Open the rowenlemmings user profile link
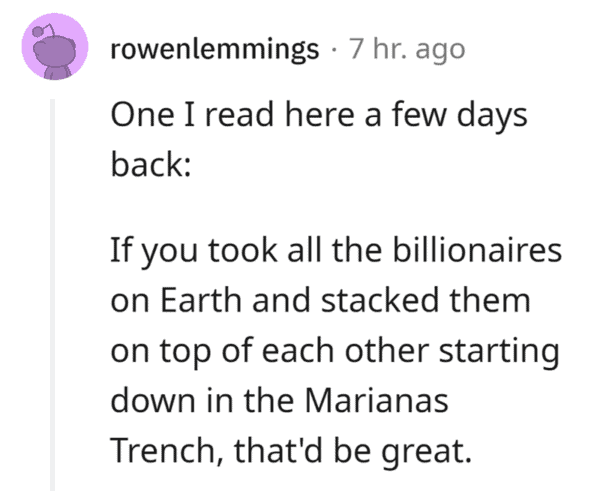Viewport: 600px width, 491px height. point(214,50)
